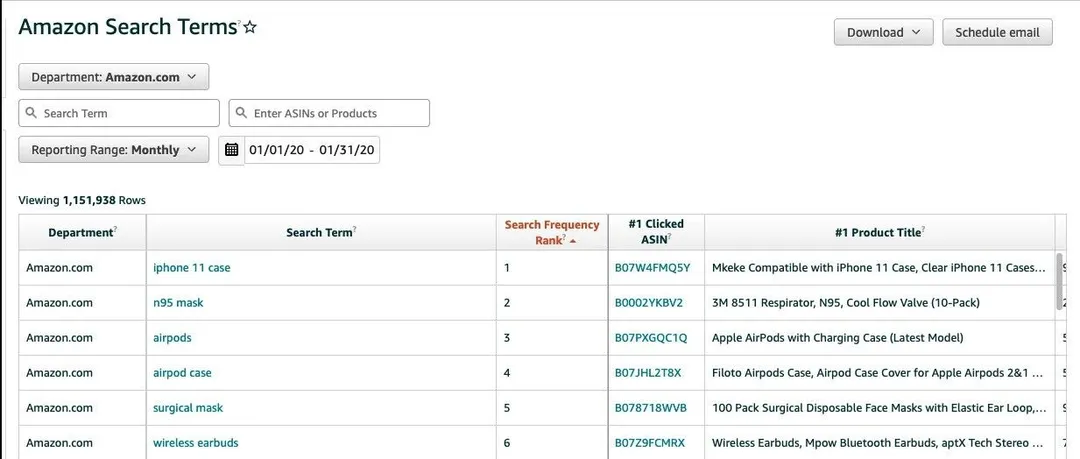Open the Reporting Range: Monthly dropdown

(114, 150)
